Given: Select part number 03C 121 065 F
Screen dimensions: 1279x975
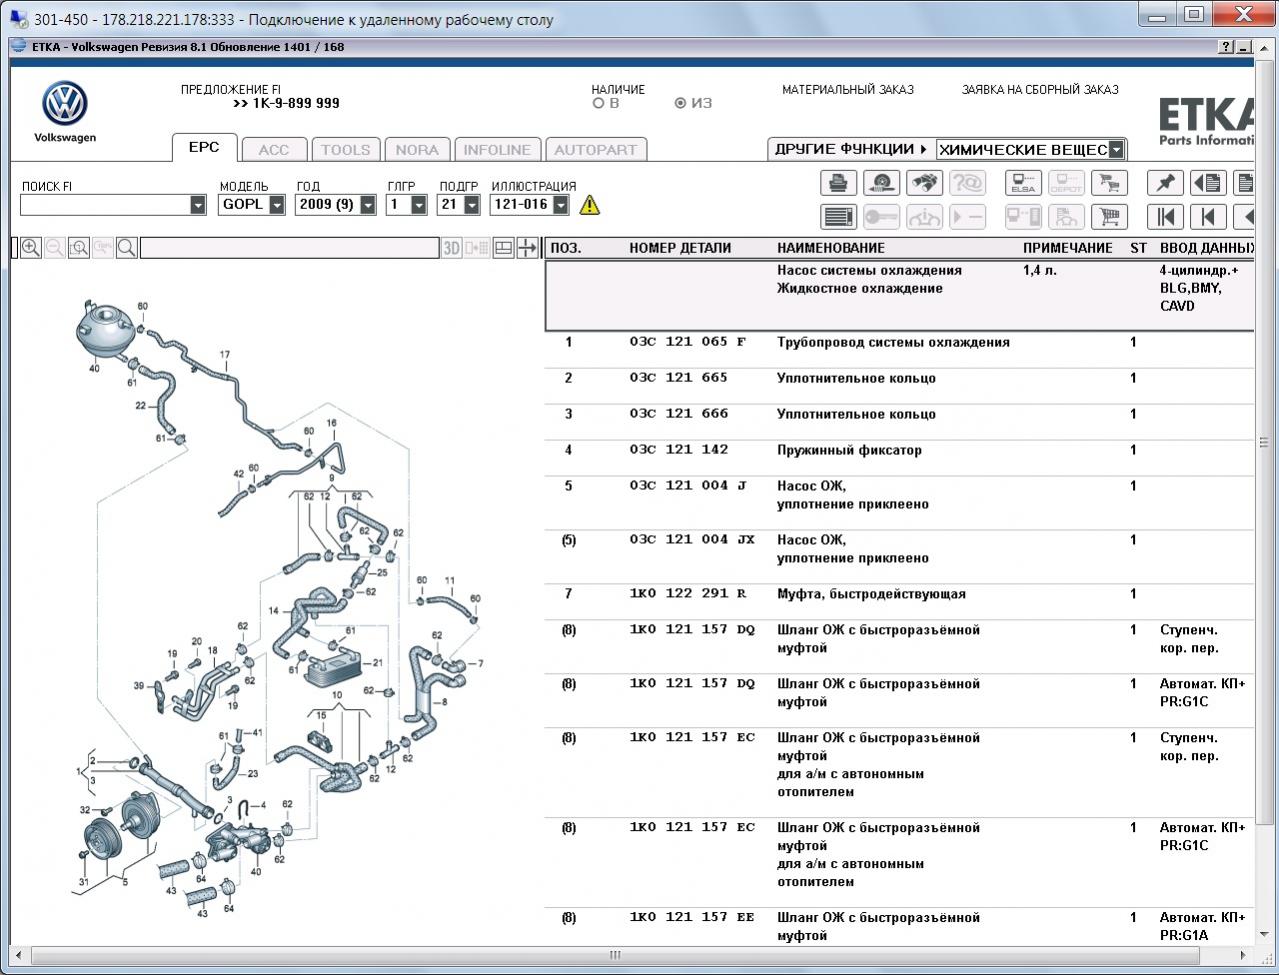Looking at the screenshot, I should point(688,342).
